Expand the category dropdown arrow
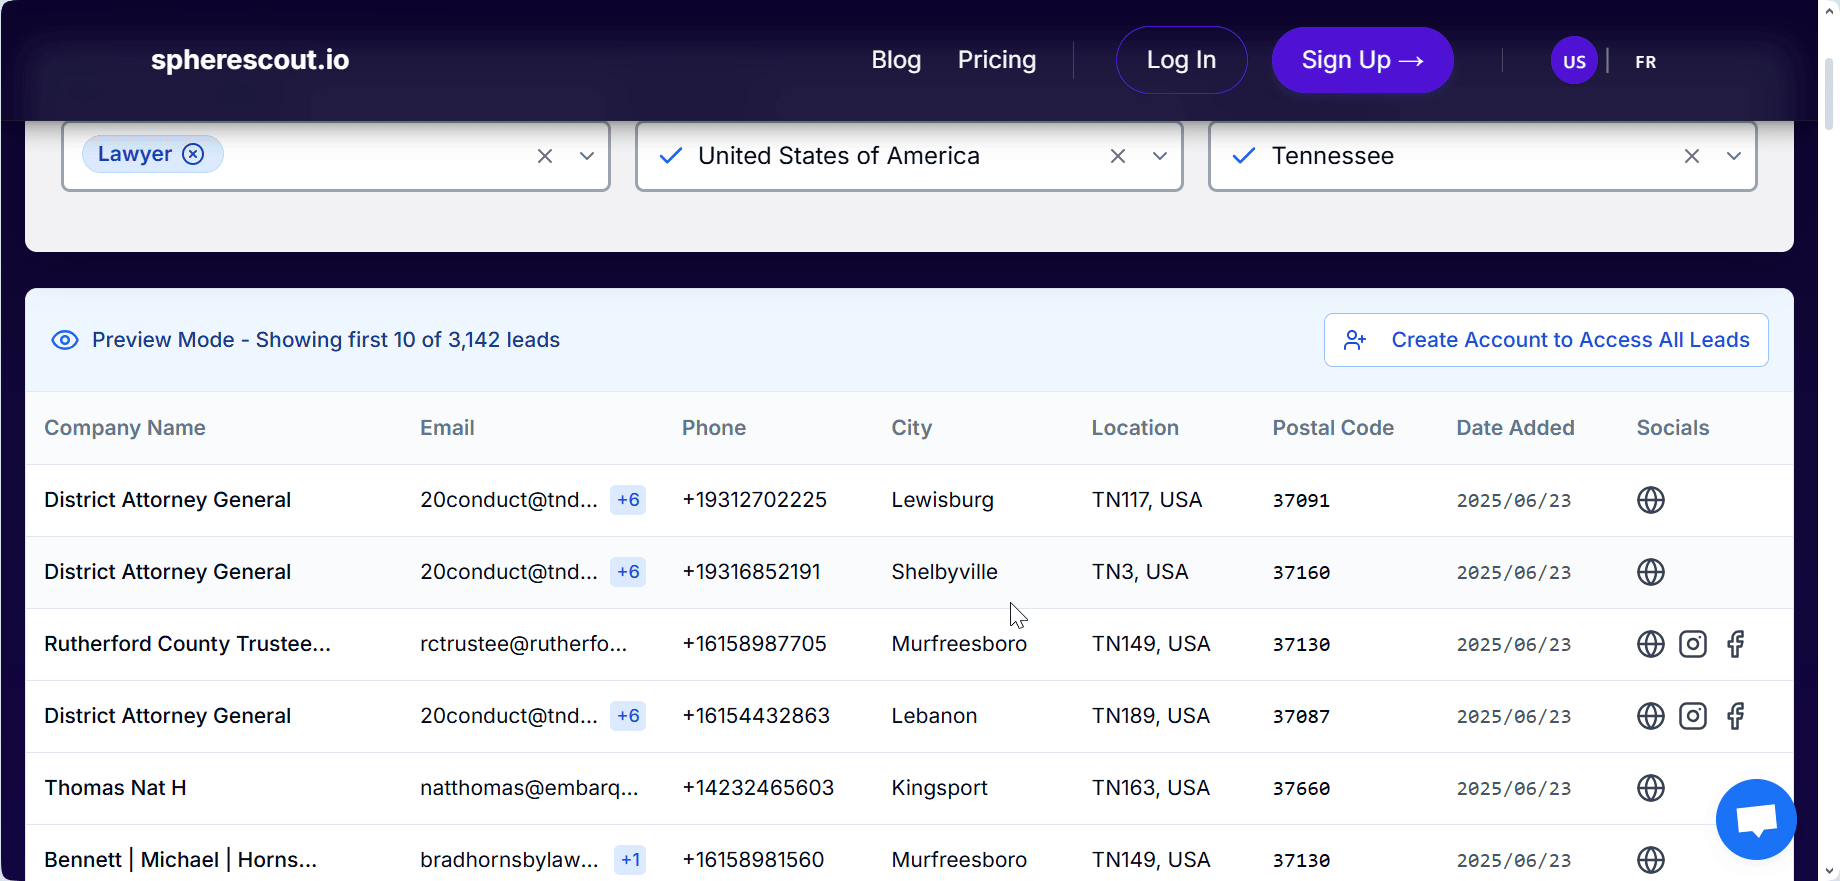This screenshot has width=1840, height=881. coord(587,156)
